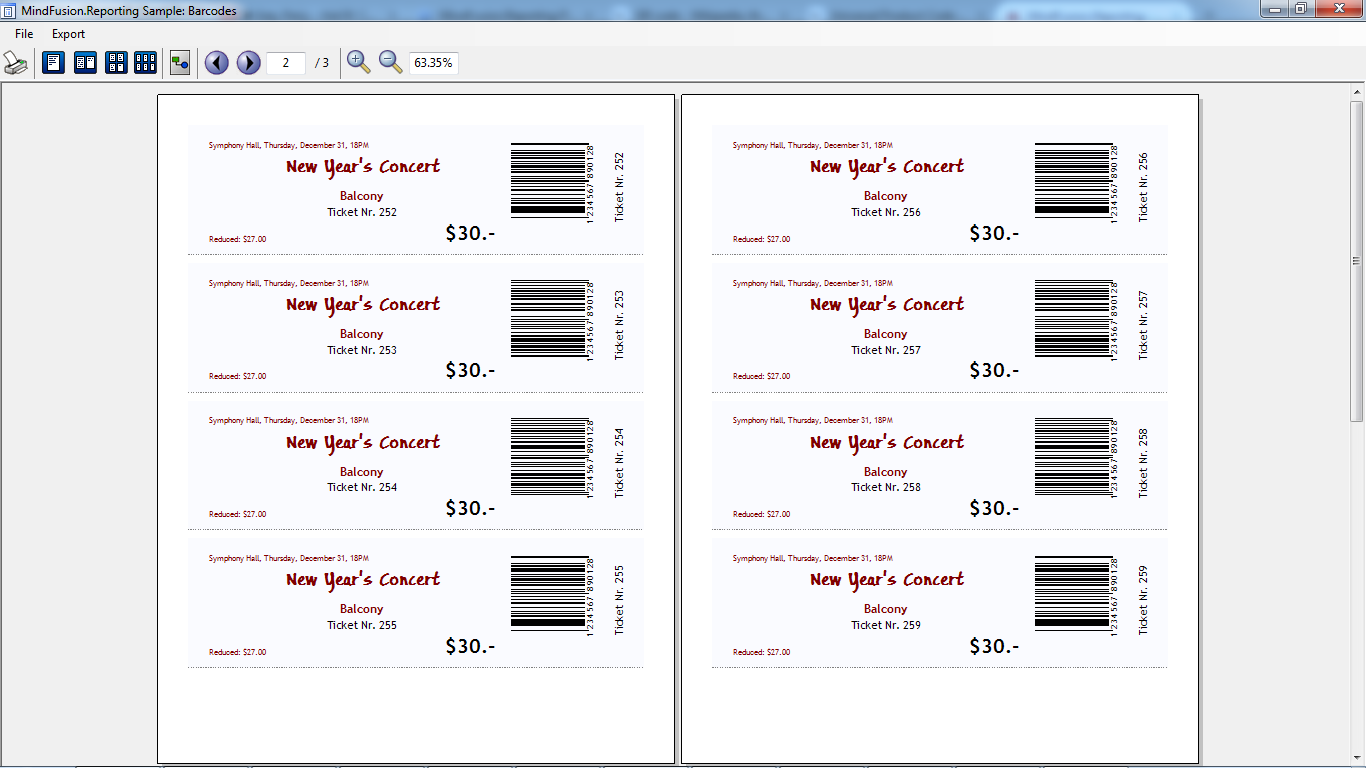Click the 63,35% zoom level field
This screenshot has height=768, width=1366.
point(433,63)
